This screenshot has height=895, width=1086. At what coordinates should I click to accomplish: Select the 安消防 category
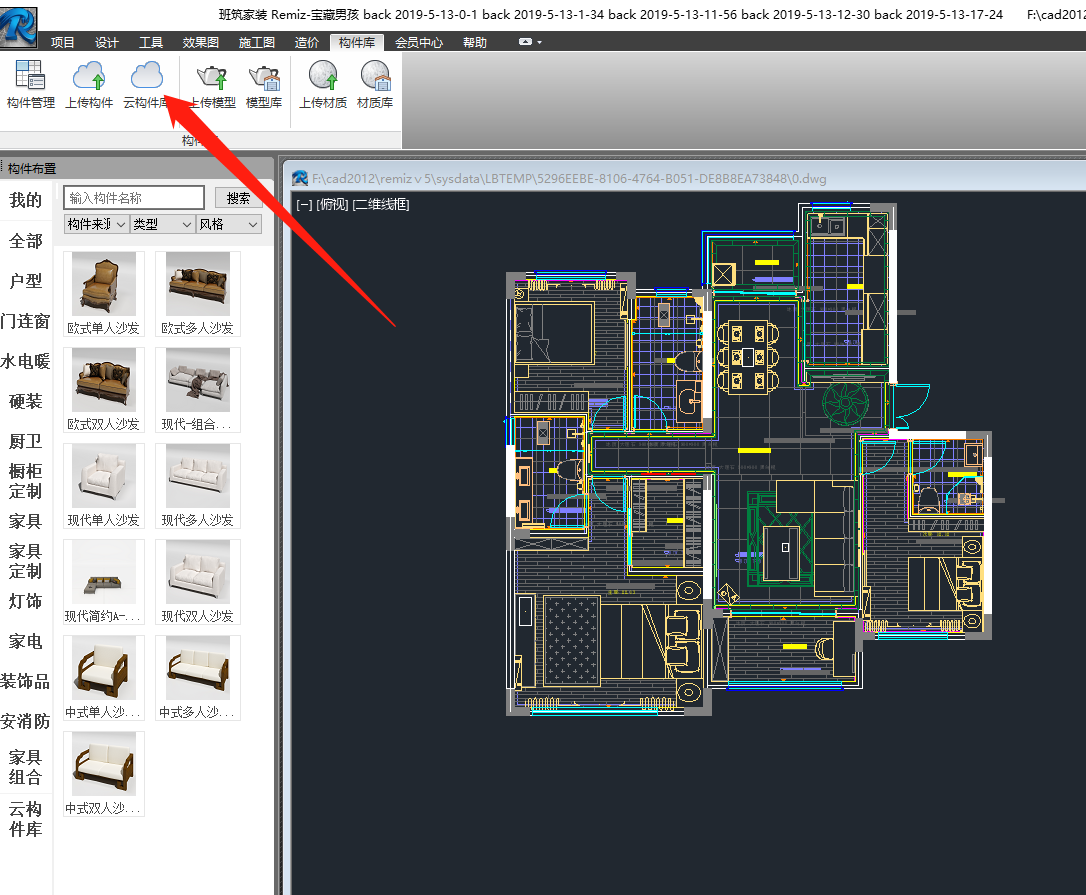26,722
